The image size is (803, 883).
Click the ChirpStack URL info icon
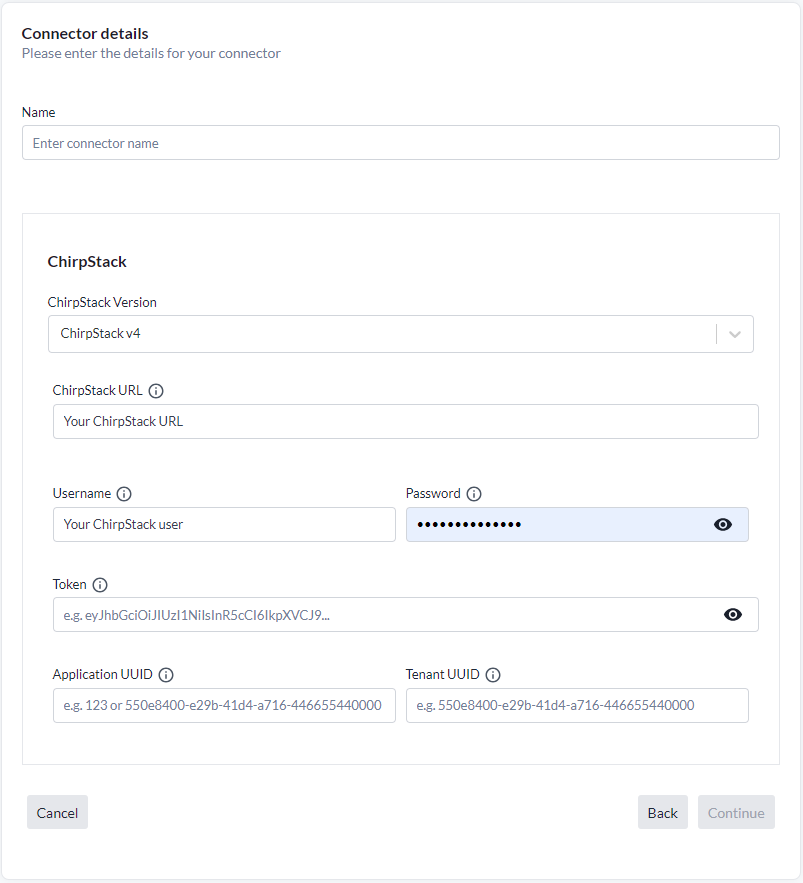pyautogui.click(x=156, y=391)
